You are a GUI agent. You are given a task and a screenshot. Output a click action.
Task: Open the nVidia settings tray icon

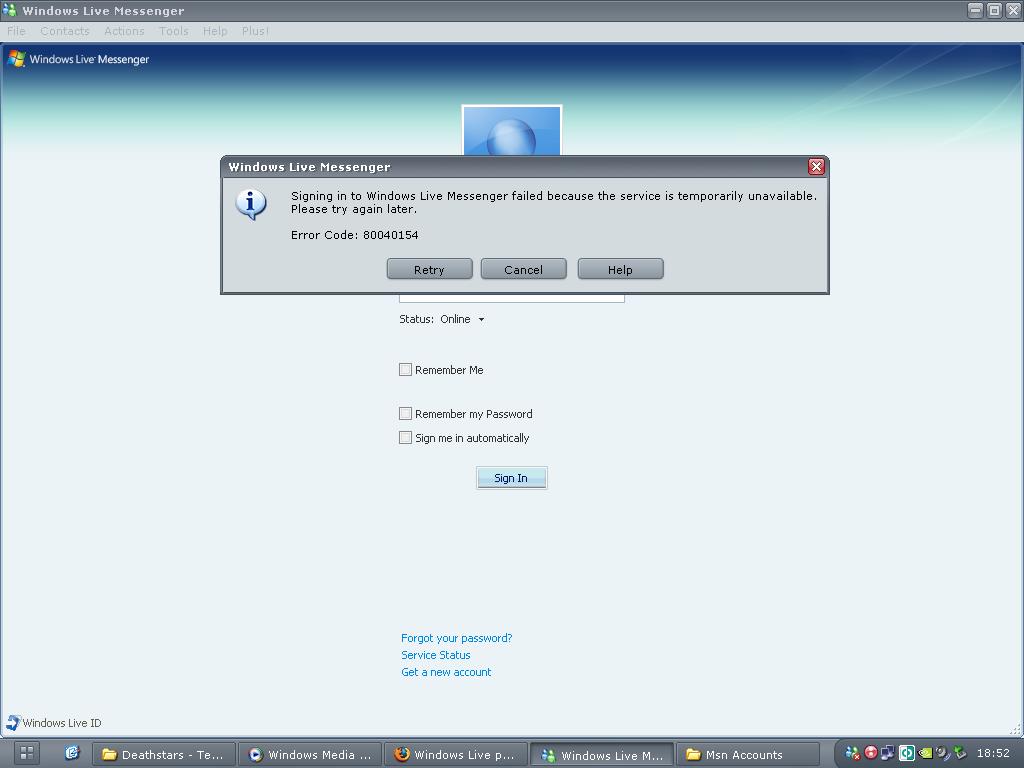point(924,753)
